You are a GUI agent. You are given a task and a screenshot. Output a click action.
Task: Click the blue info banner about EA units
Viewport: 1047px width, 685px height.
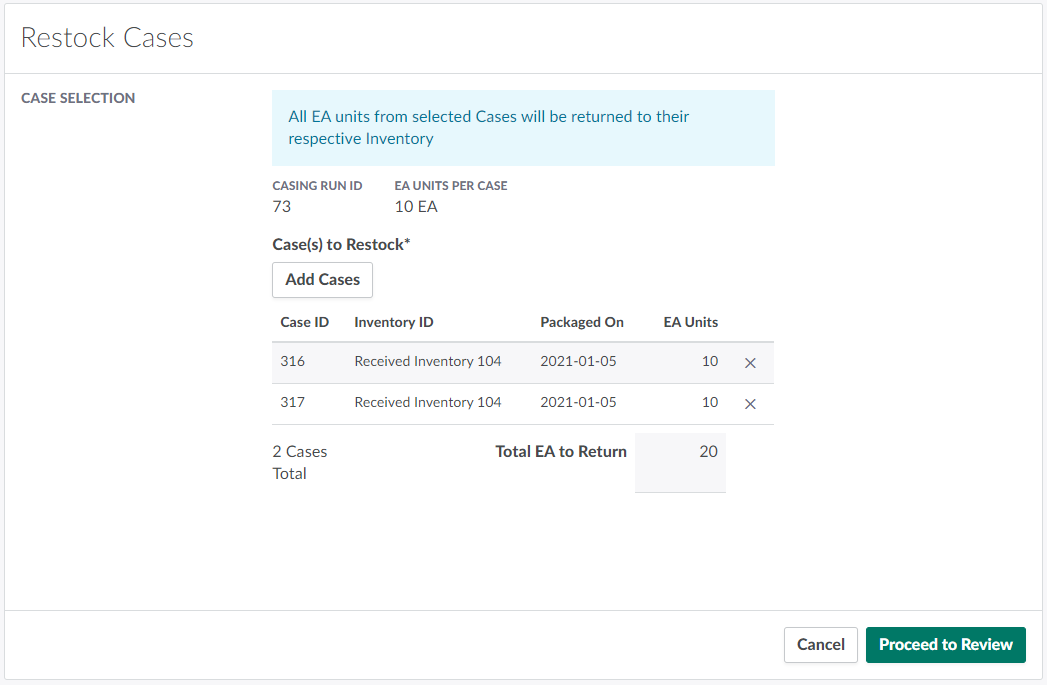click(x=522, y=128)
